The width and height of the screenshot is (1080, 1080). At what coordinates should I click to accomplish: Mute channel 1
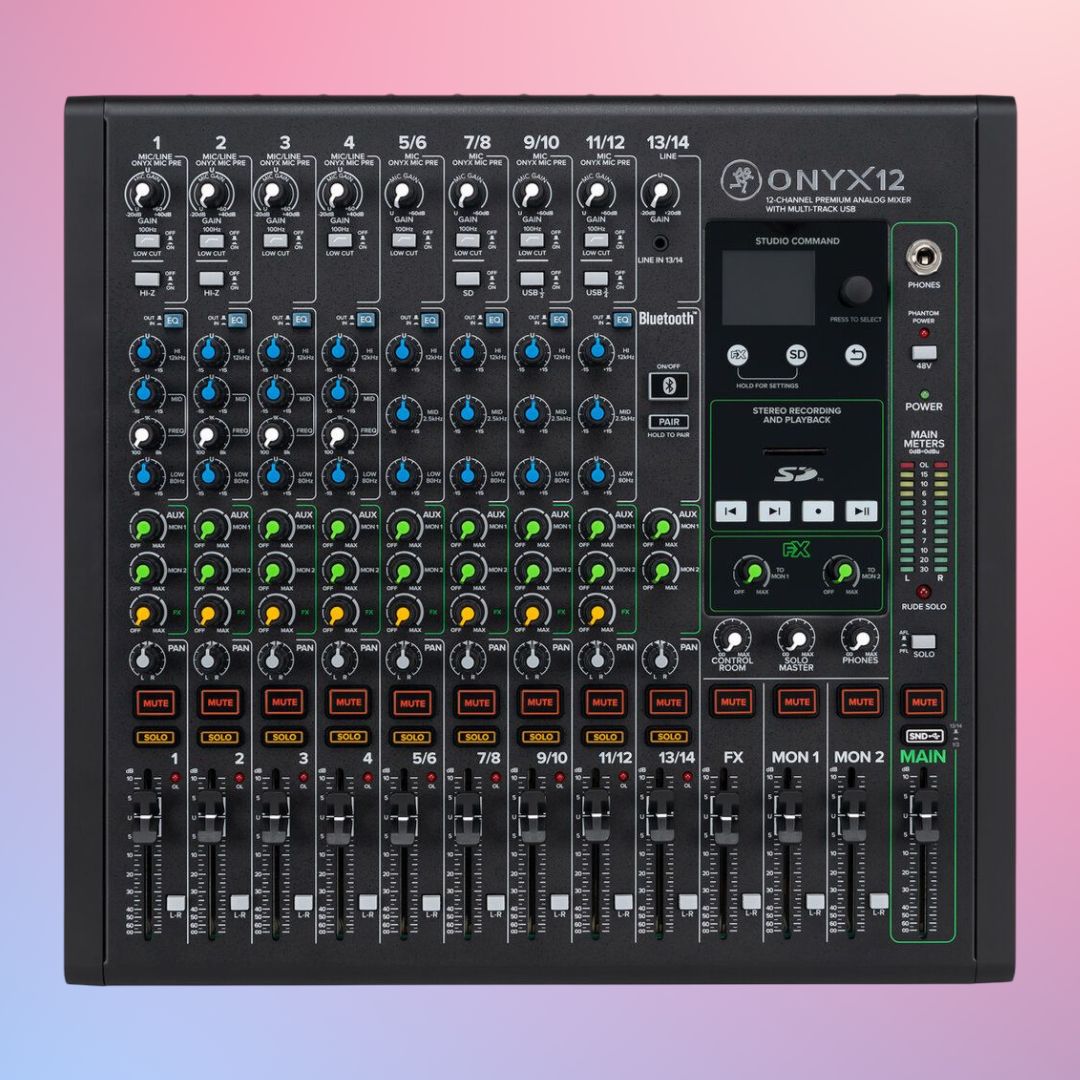tap(156, 702)
